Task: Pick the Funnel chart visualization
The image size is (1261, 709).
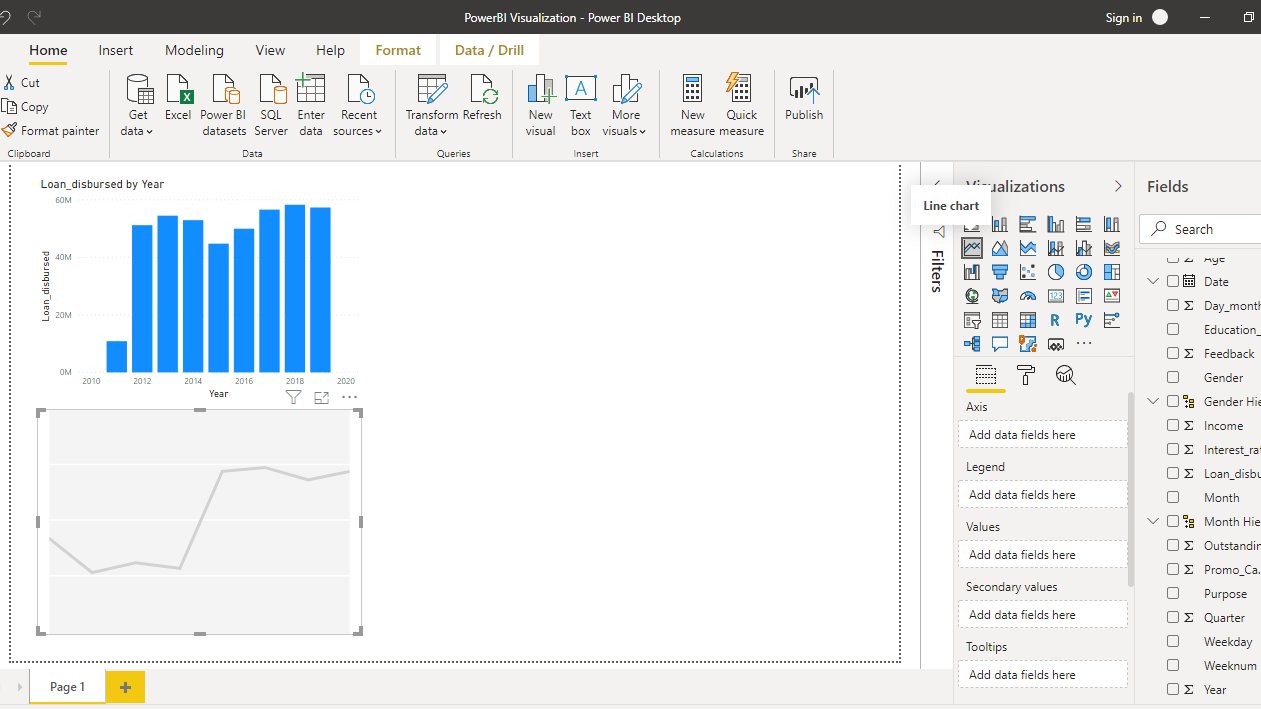Action: click(1000, 272)
